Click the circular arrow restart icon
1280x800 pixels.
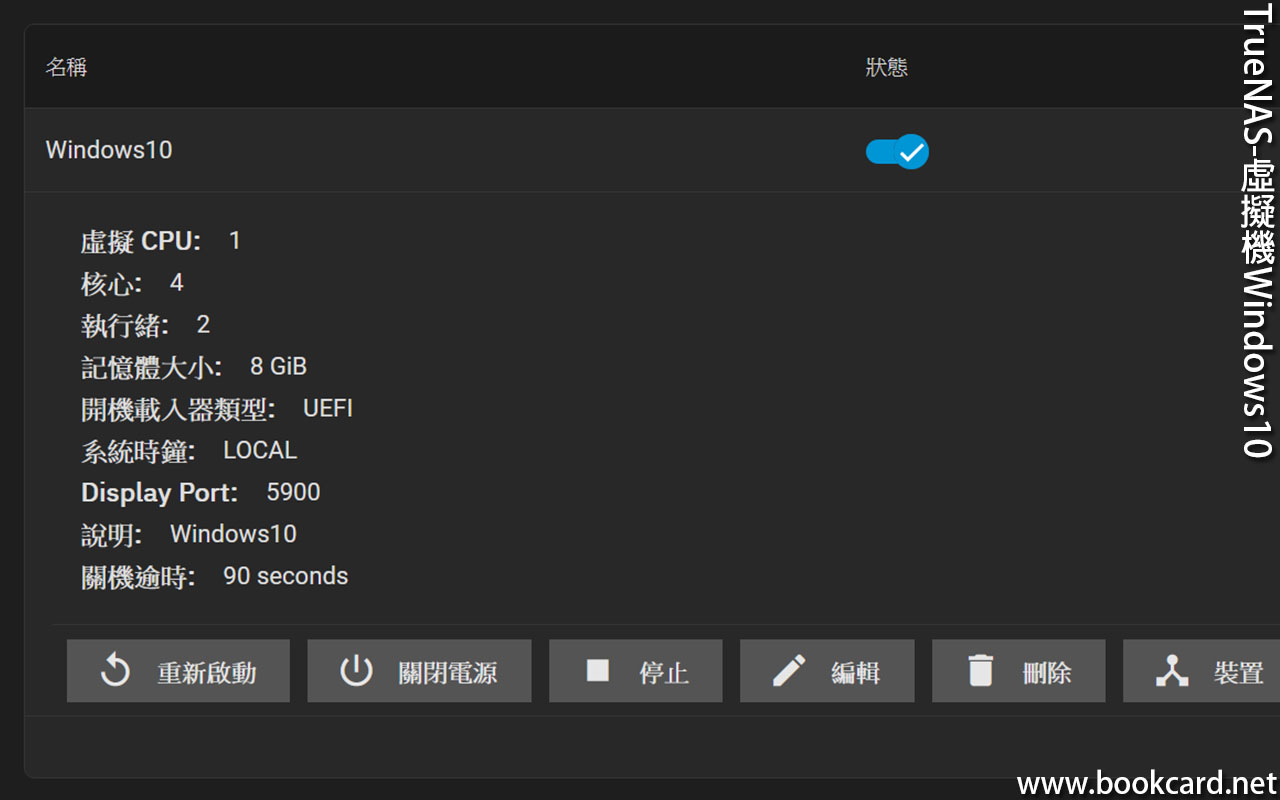point(116,671)
